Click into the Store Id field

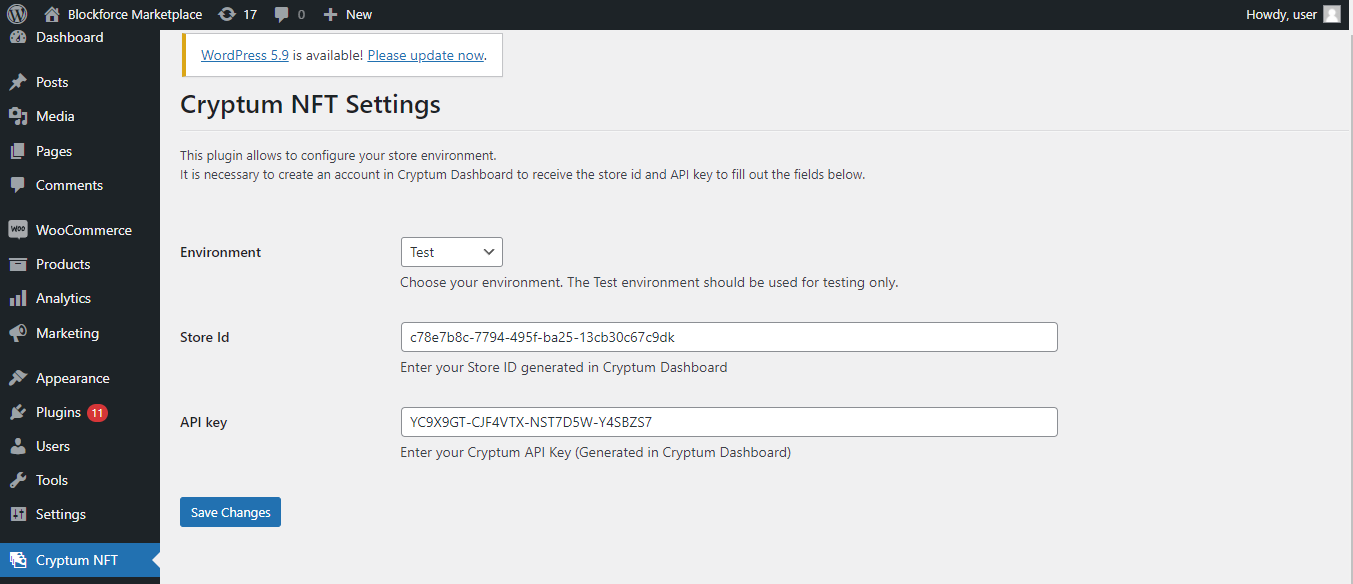(728, 337)
